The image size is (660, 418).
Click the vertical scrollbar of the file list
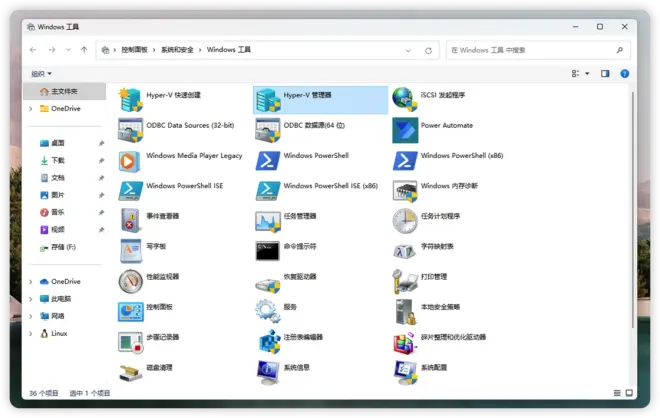[x=632, y=210]
